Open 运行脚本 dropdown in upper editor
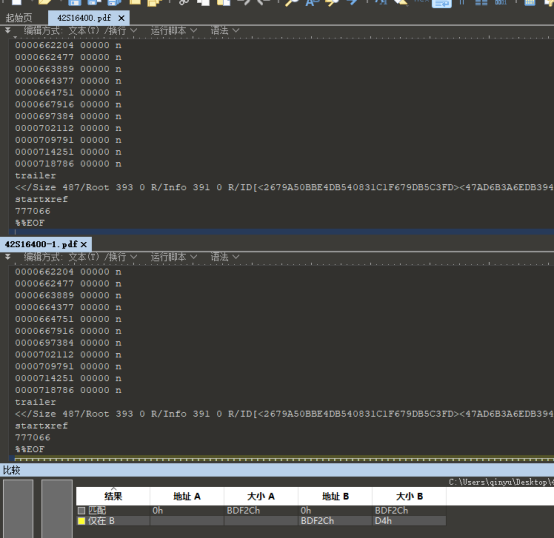 coord(174,31)
